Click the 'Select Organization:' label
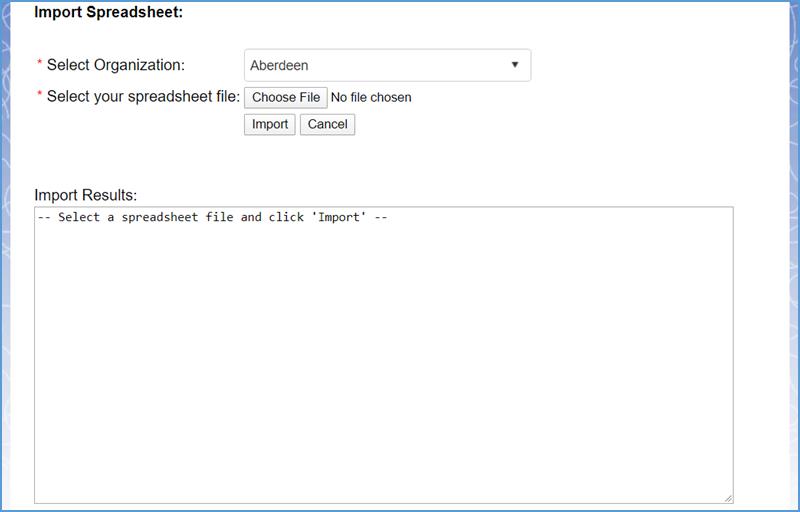Viewport: 800px width, 512px height. click(116, 65)
